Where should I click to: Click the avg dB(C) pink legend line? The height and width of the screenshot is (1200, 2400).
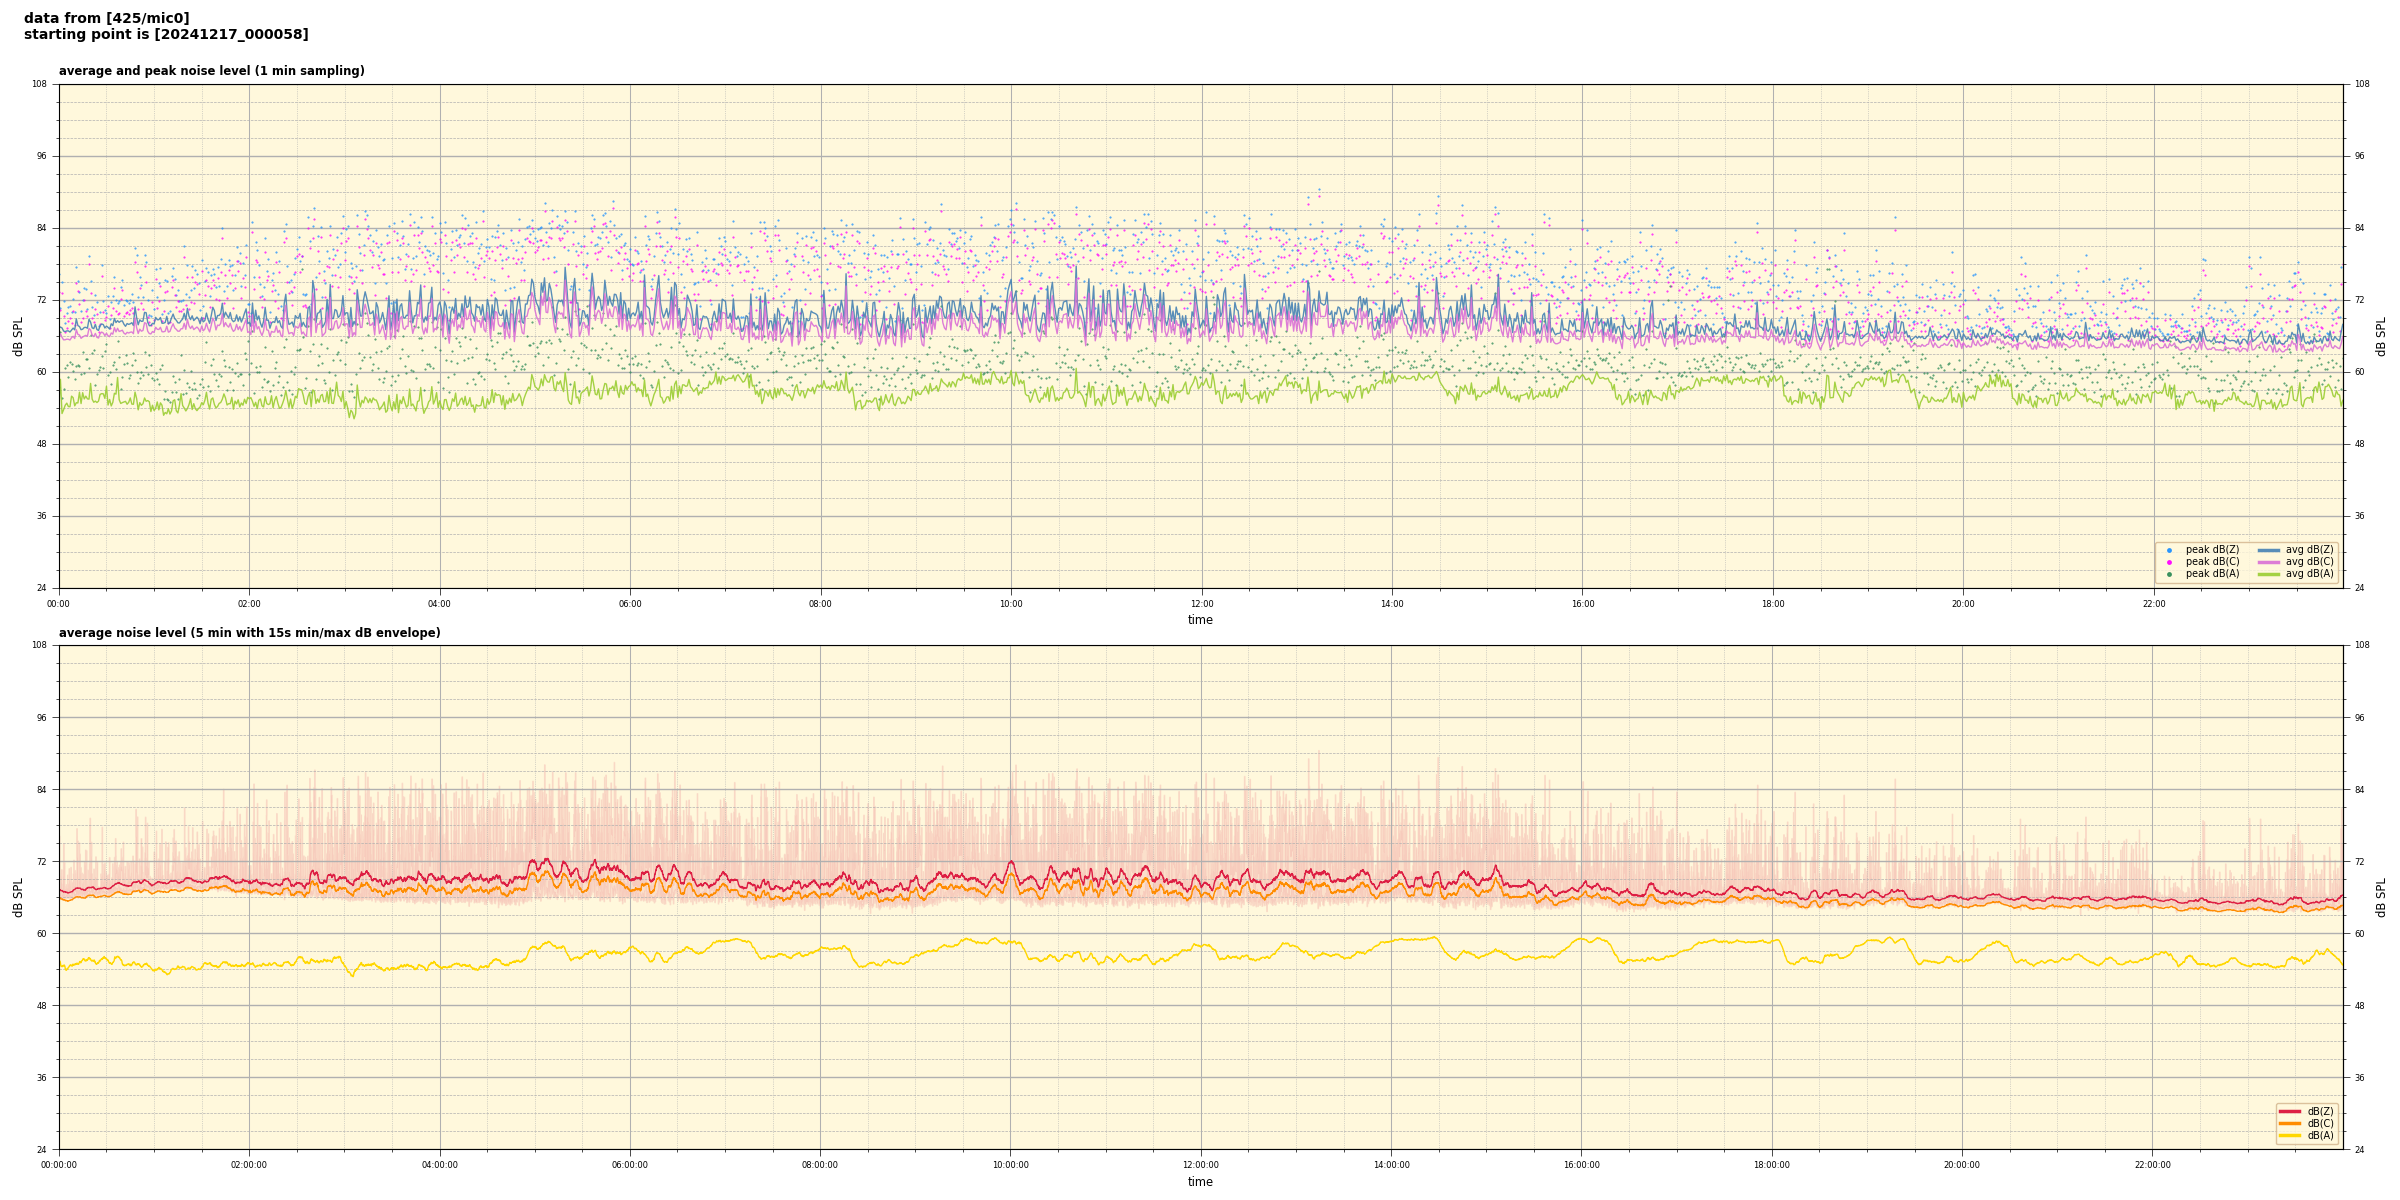pyautogui.click(x=2269, y=562)
